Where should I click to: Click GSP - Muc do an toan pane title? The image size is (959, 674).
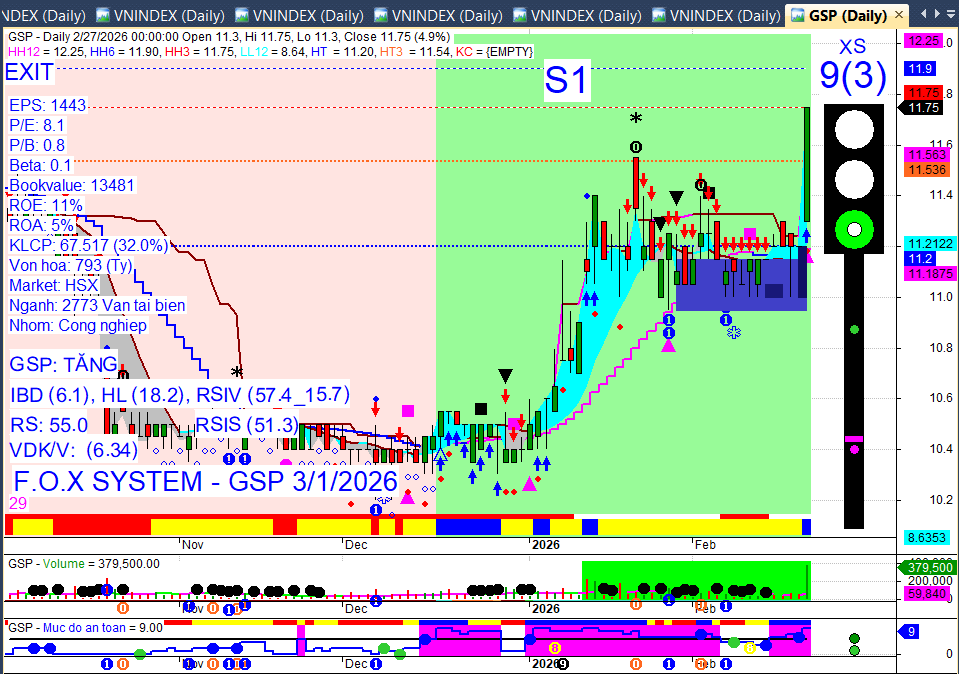pyautogui.click(x=86, y=628)
